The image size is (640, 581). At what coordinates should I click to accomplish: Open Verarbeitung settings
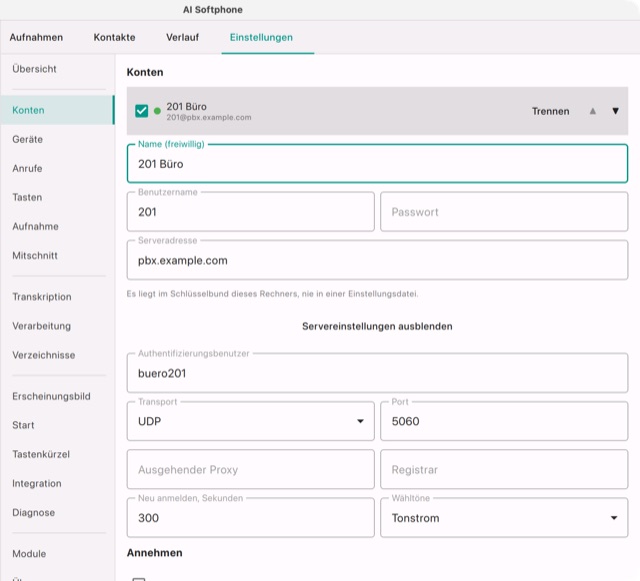point(57,326)
